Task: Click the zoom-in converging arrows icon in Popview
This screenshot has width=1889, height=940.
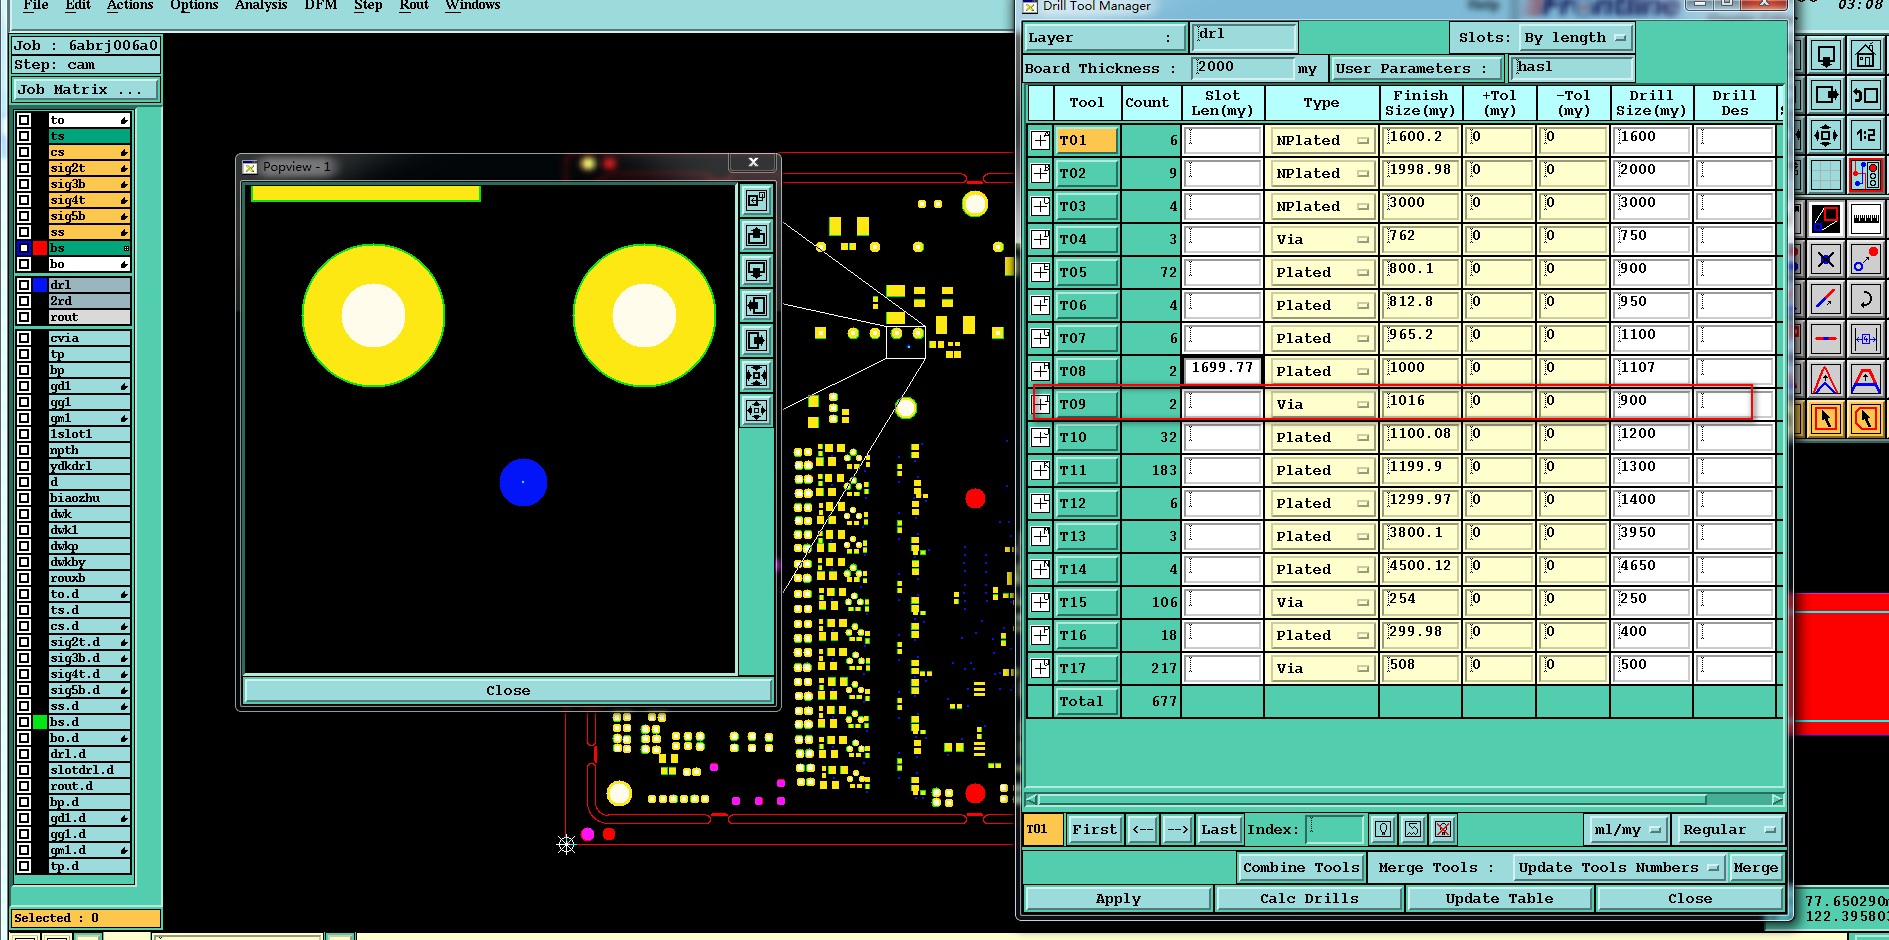Action: (757, 375)
